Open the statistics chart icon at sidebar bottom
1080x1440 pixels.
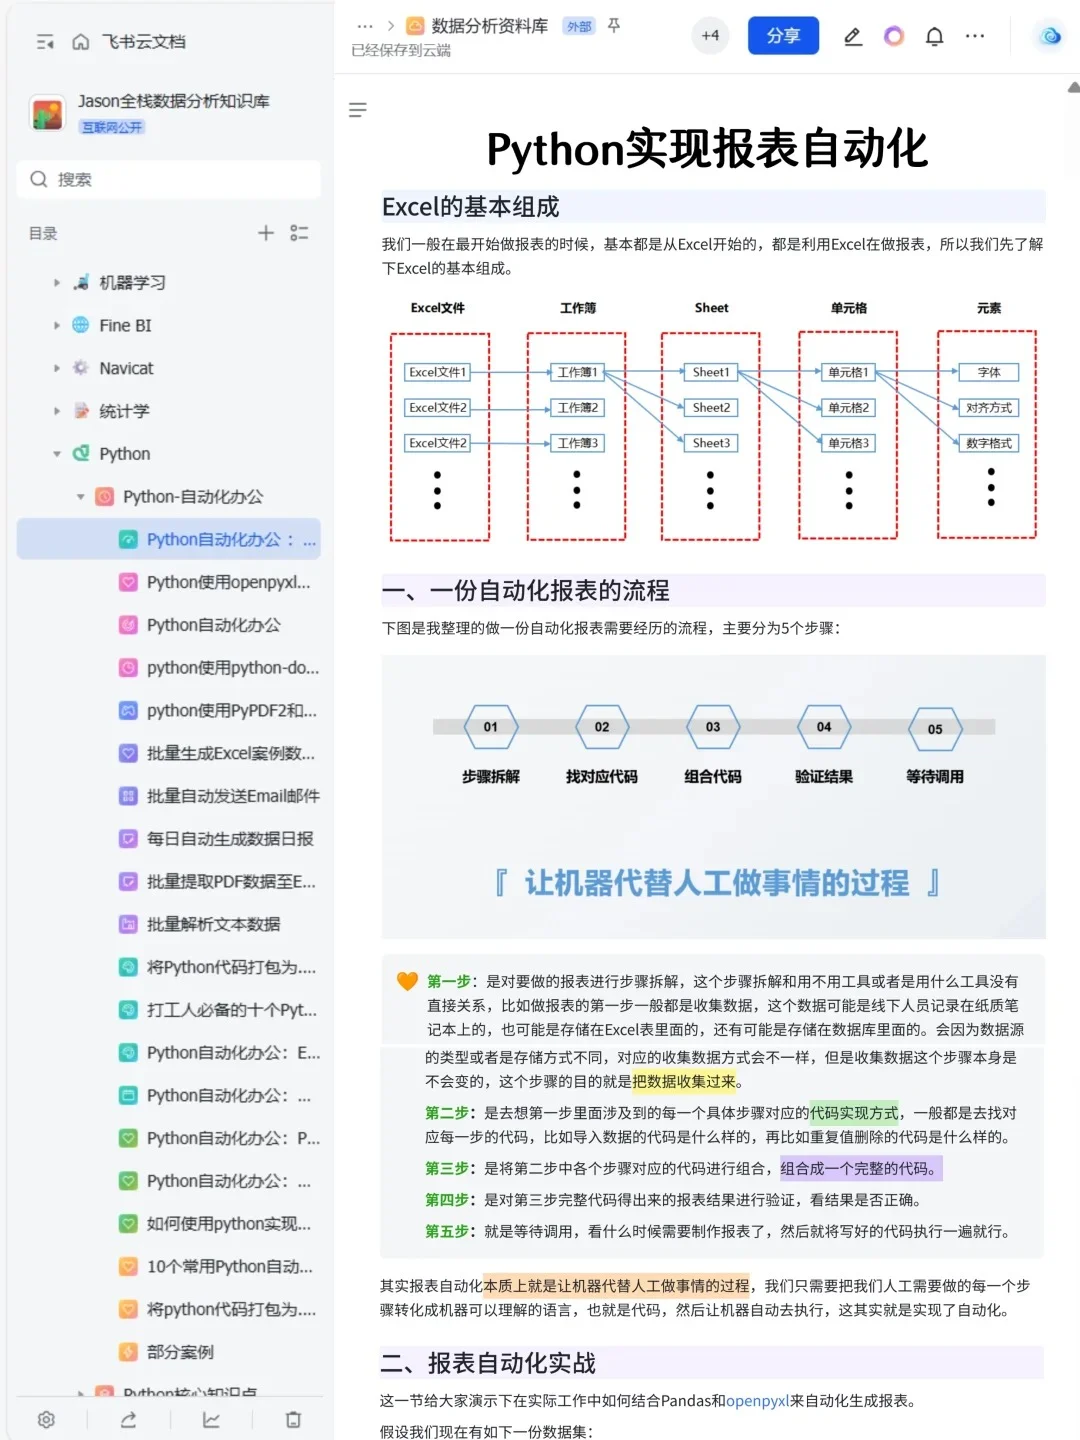point(210,1419)
